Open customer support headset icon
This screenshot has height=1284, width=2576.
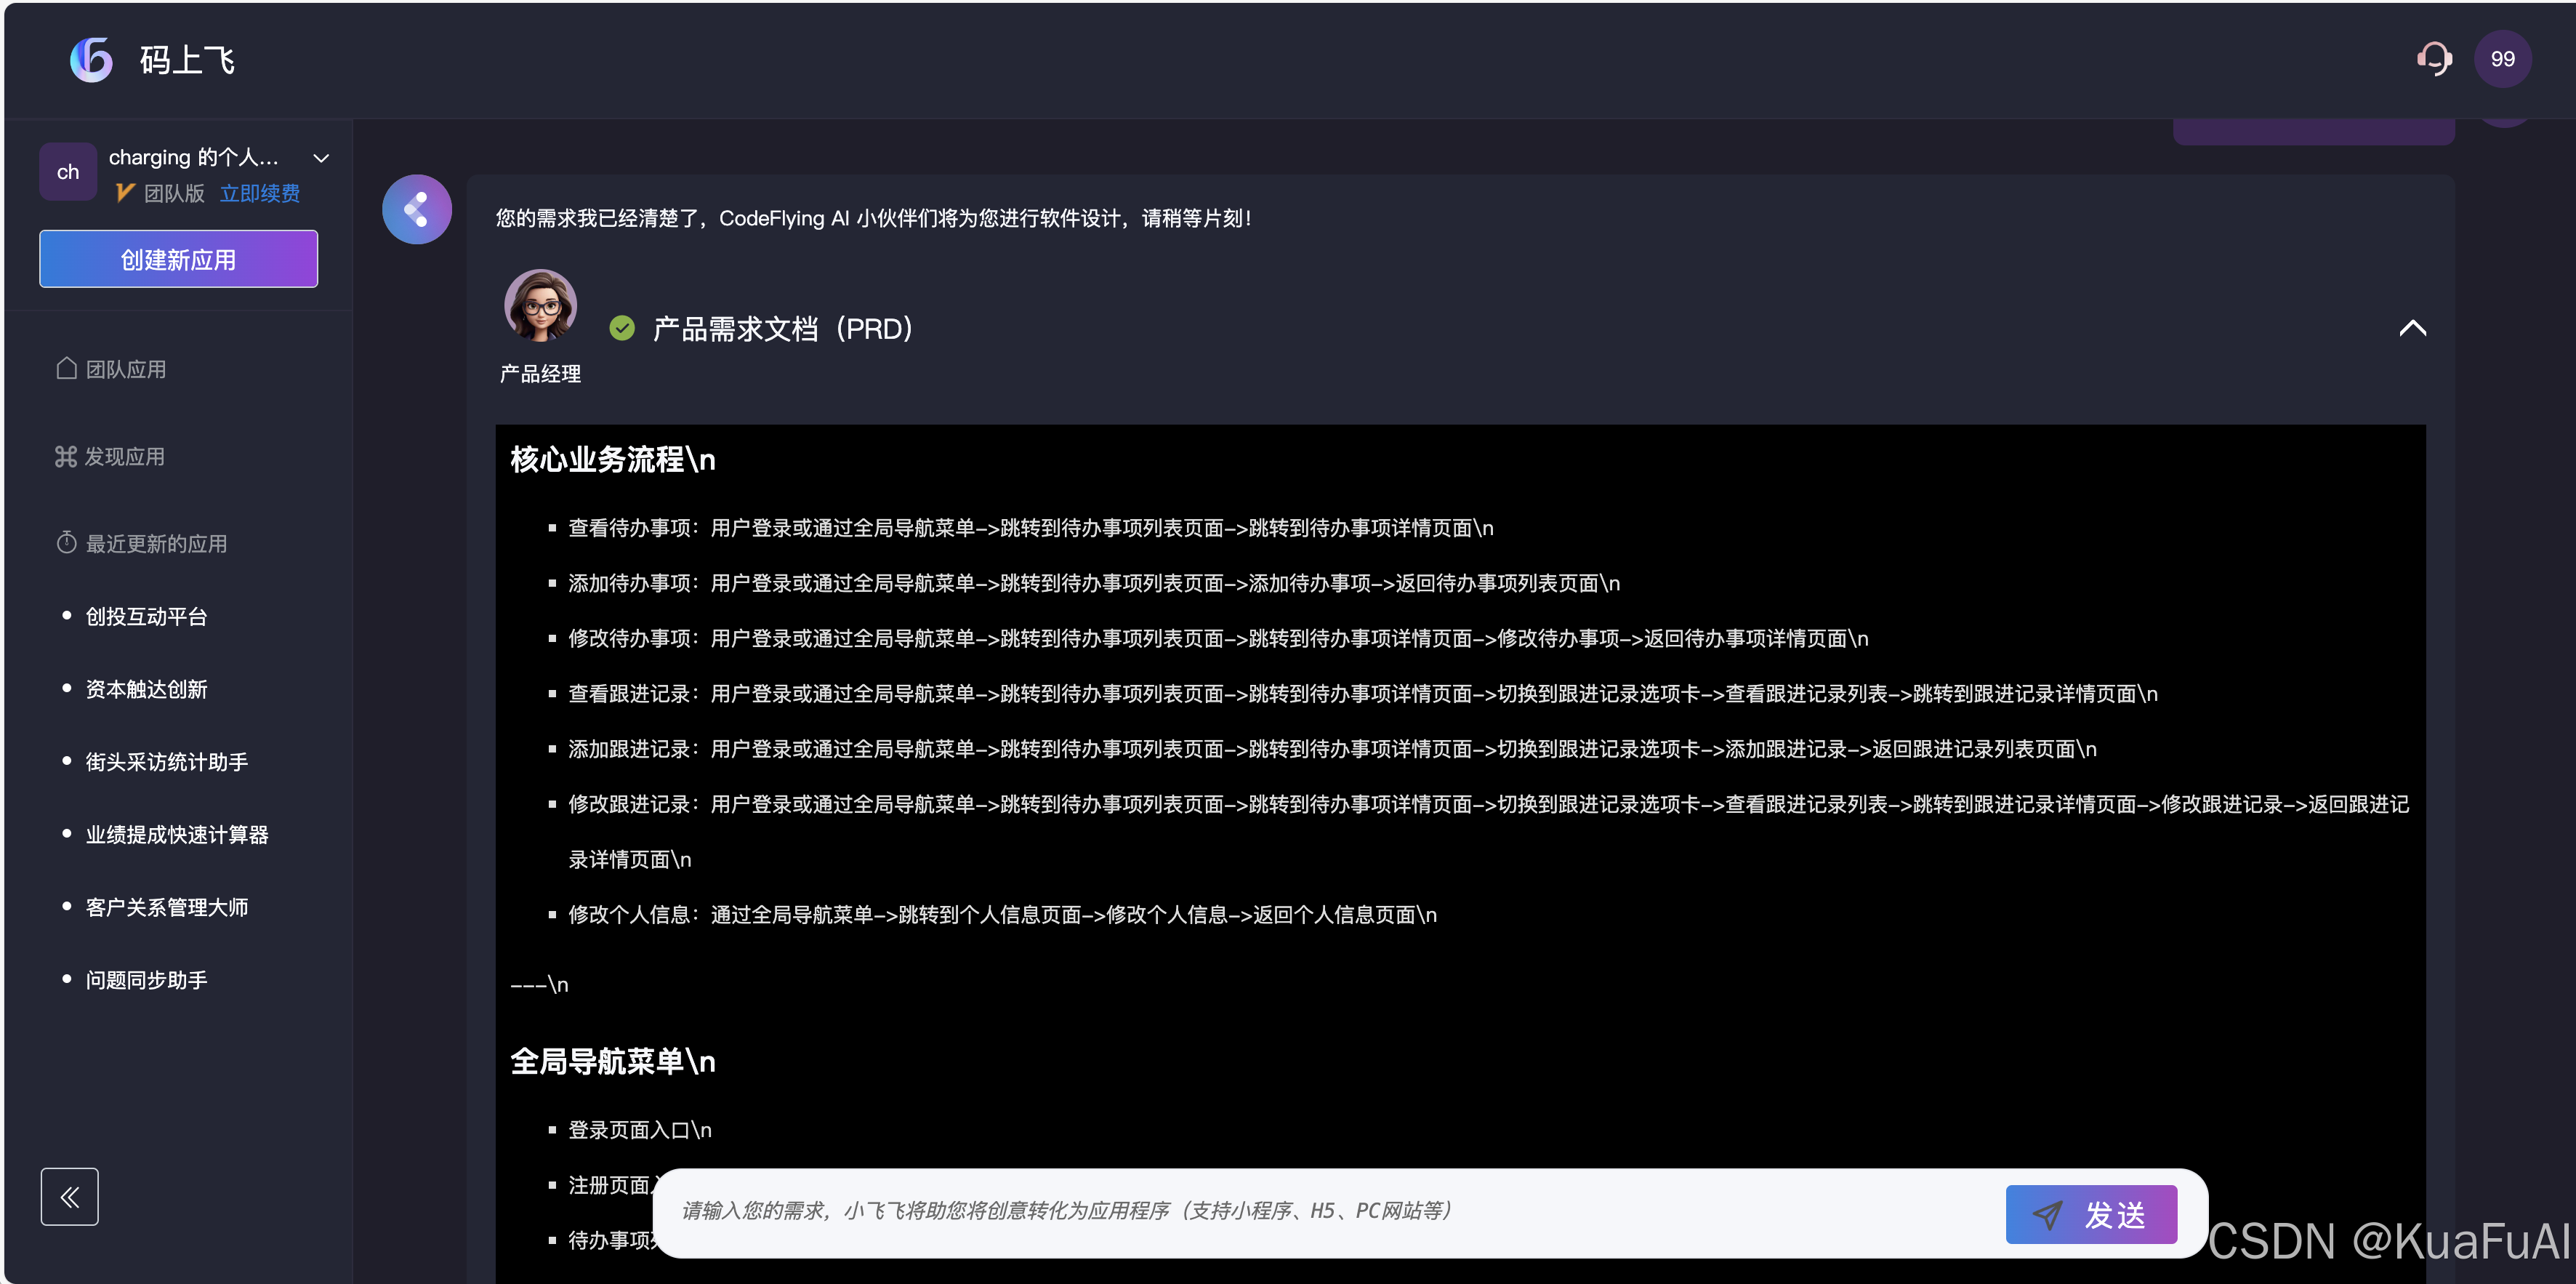[2433, 59]
